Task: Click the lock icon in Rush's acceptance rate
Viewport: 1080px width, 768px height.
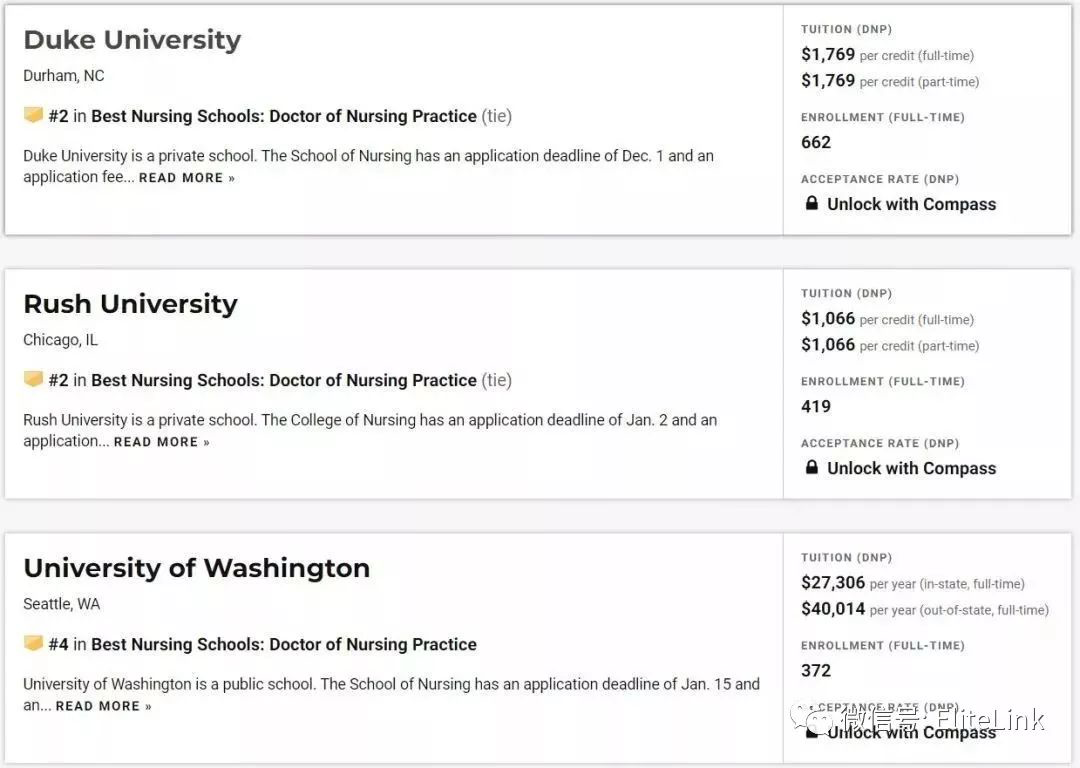Action: pyautogui.click(x=812, y=467)
